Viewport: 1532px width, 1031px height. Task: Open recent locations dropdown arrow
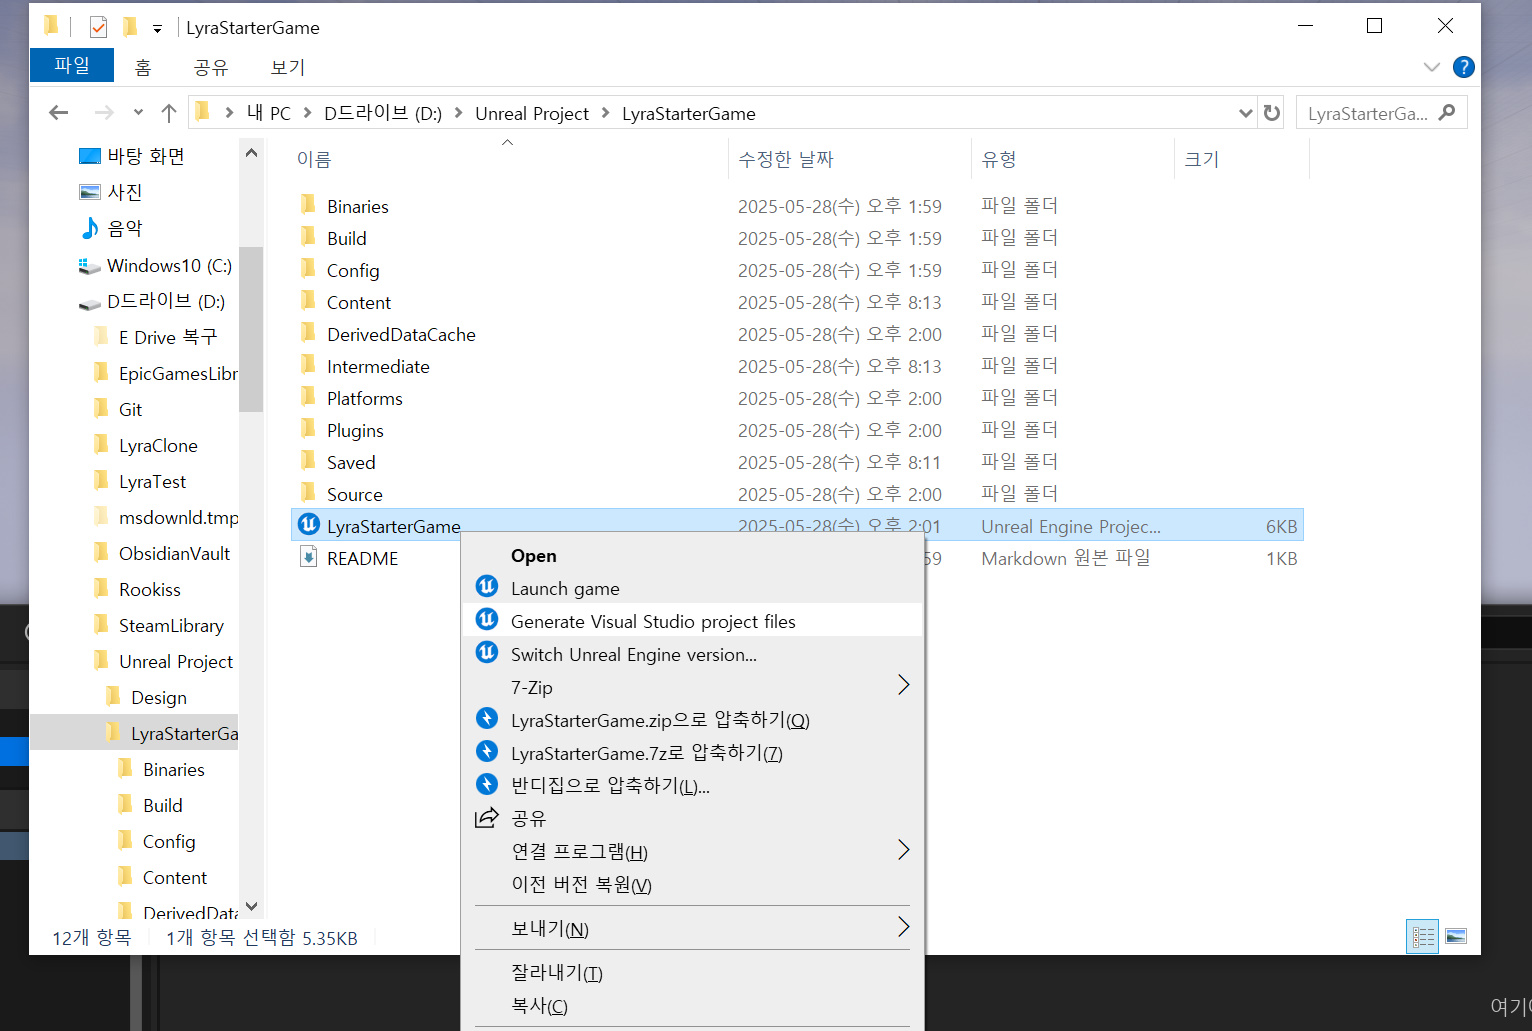138,113
